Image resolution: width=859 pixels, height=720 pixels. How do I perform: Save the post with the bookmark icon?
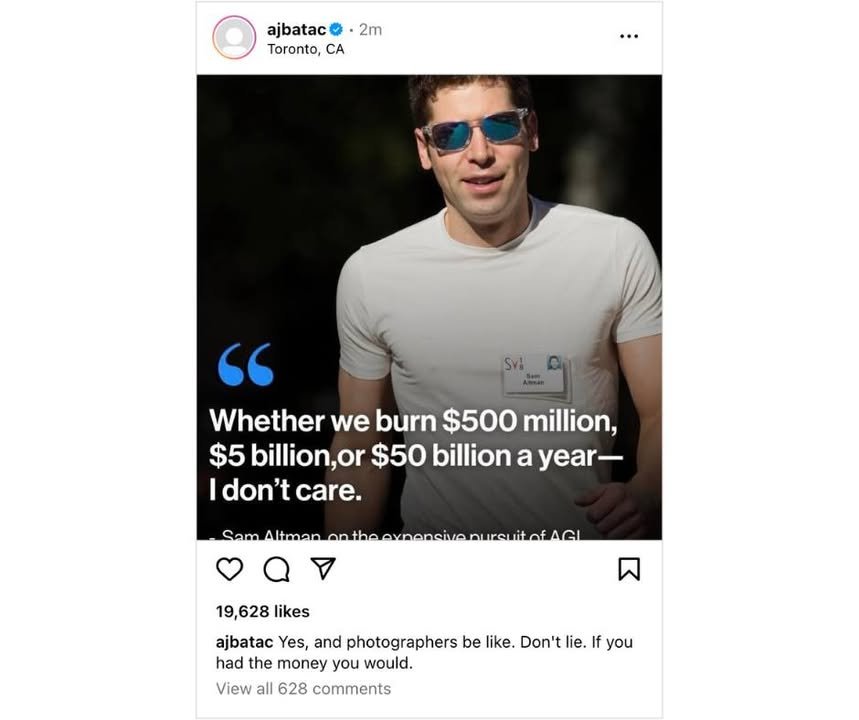coord(629,569)
